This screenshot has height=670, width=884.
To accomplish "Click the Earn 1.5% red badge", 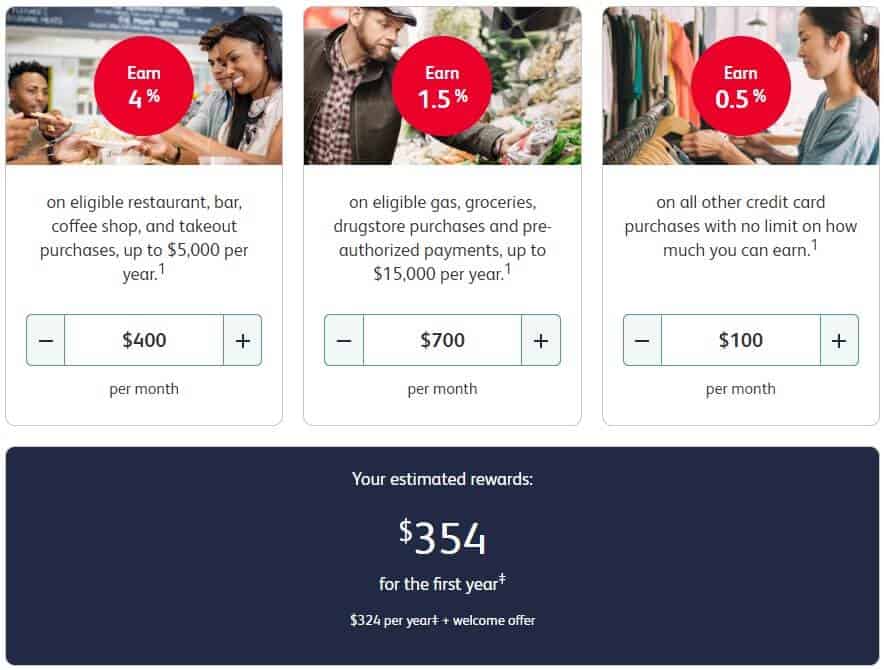I will point(443,86).
